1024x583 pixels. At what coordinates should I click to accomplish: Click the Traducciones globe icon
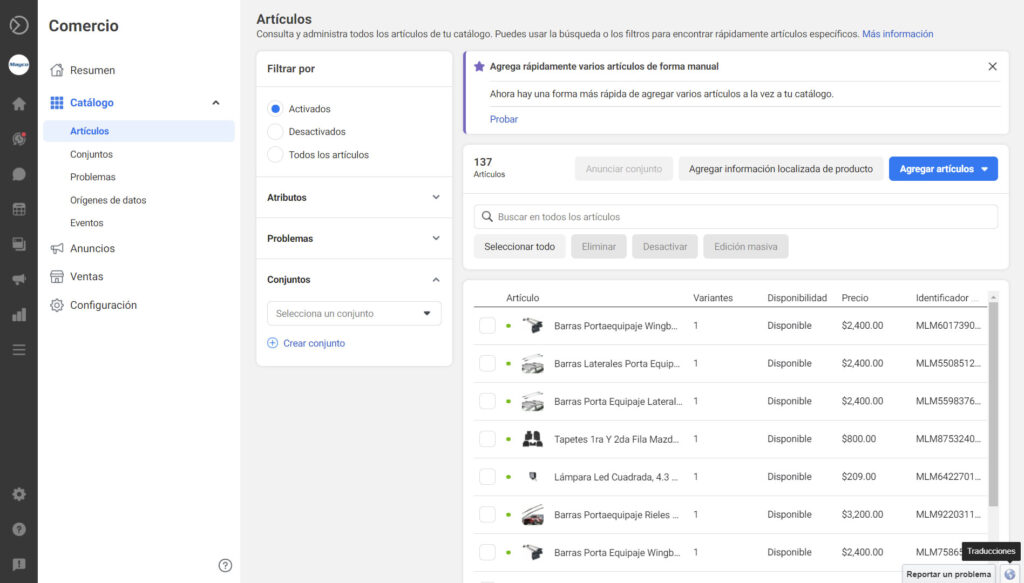(1009, 574)
